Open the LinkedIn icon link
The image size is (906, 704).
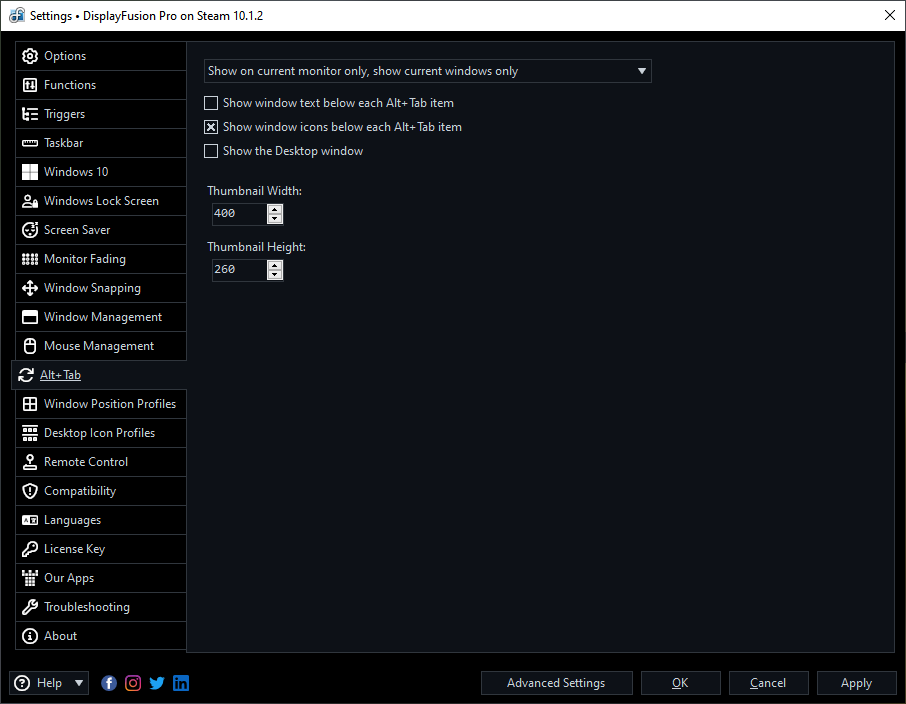[181, 683]
